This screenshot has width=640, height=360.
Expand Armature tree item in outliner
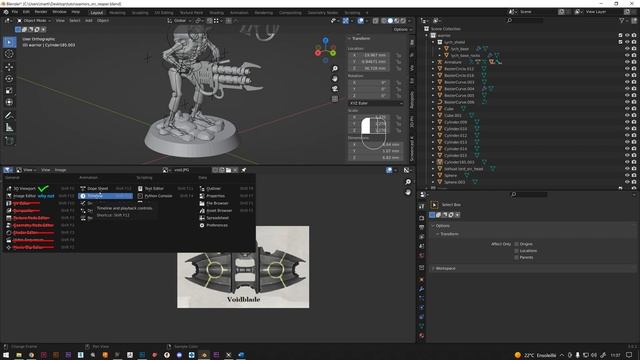[x=433, y=62]
